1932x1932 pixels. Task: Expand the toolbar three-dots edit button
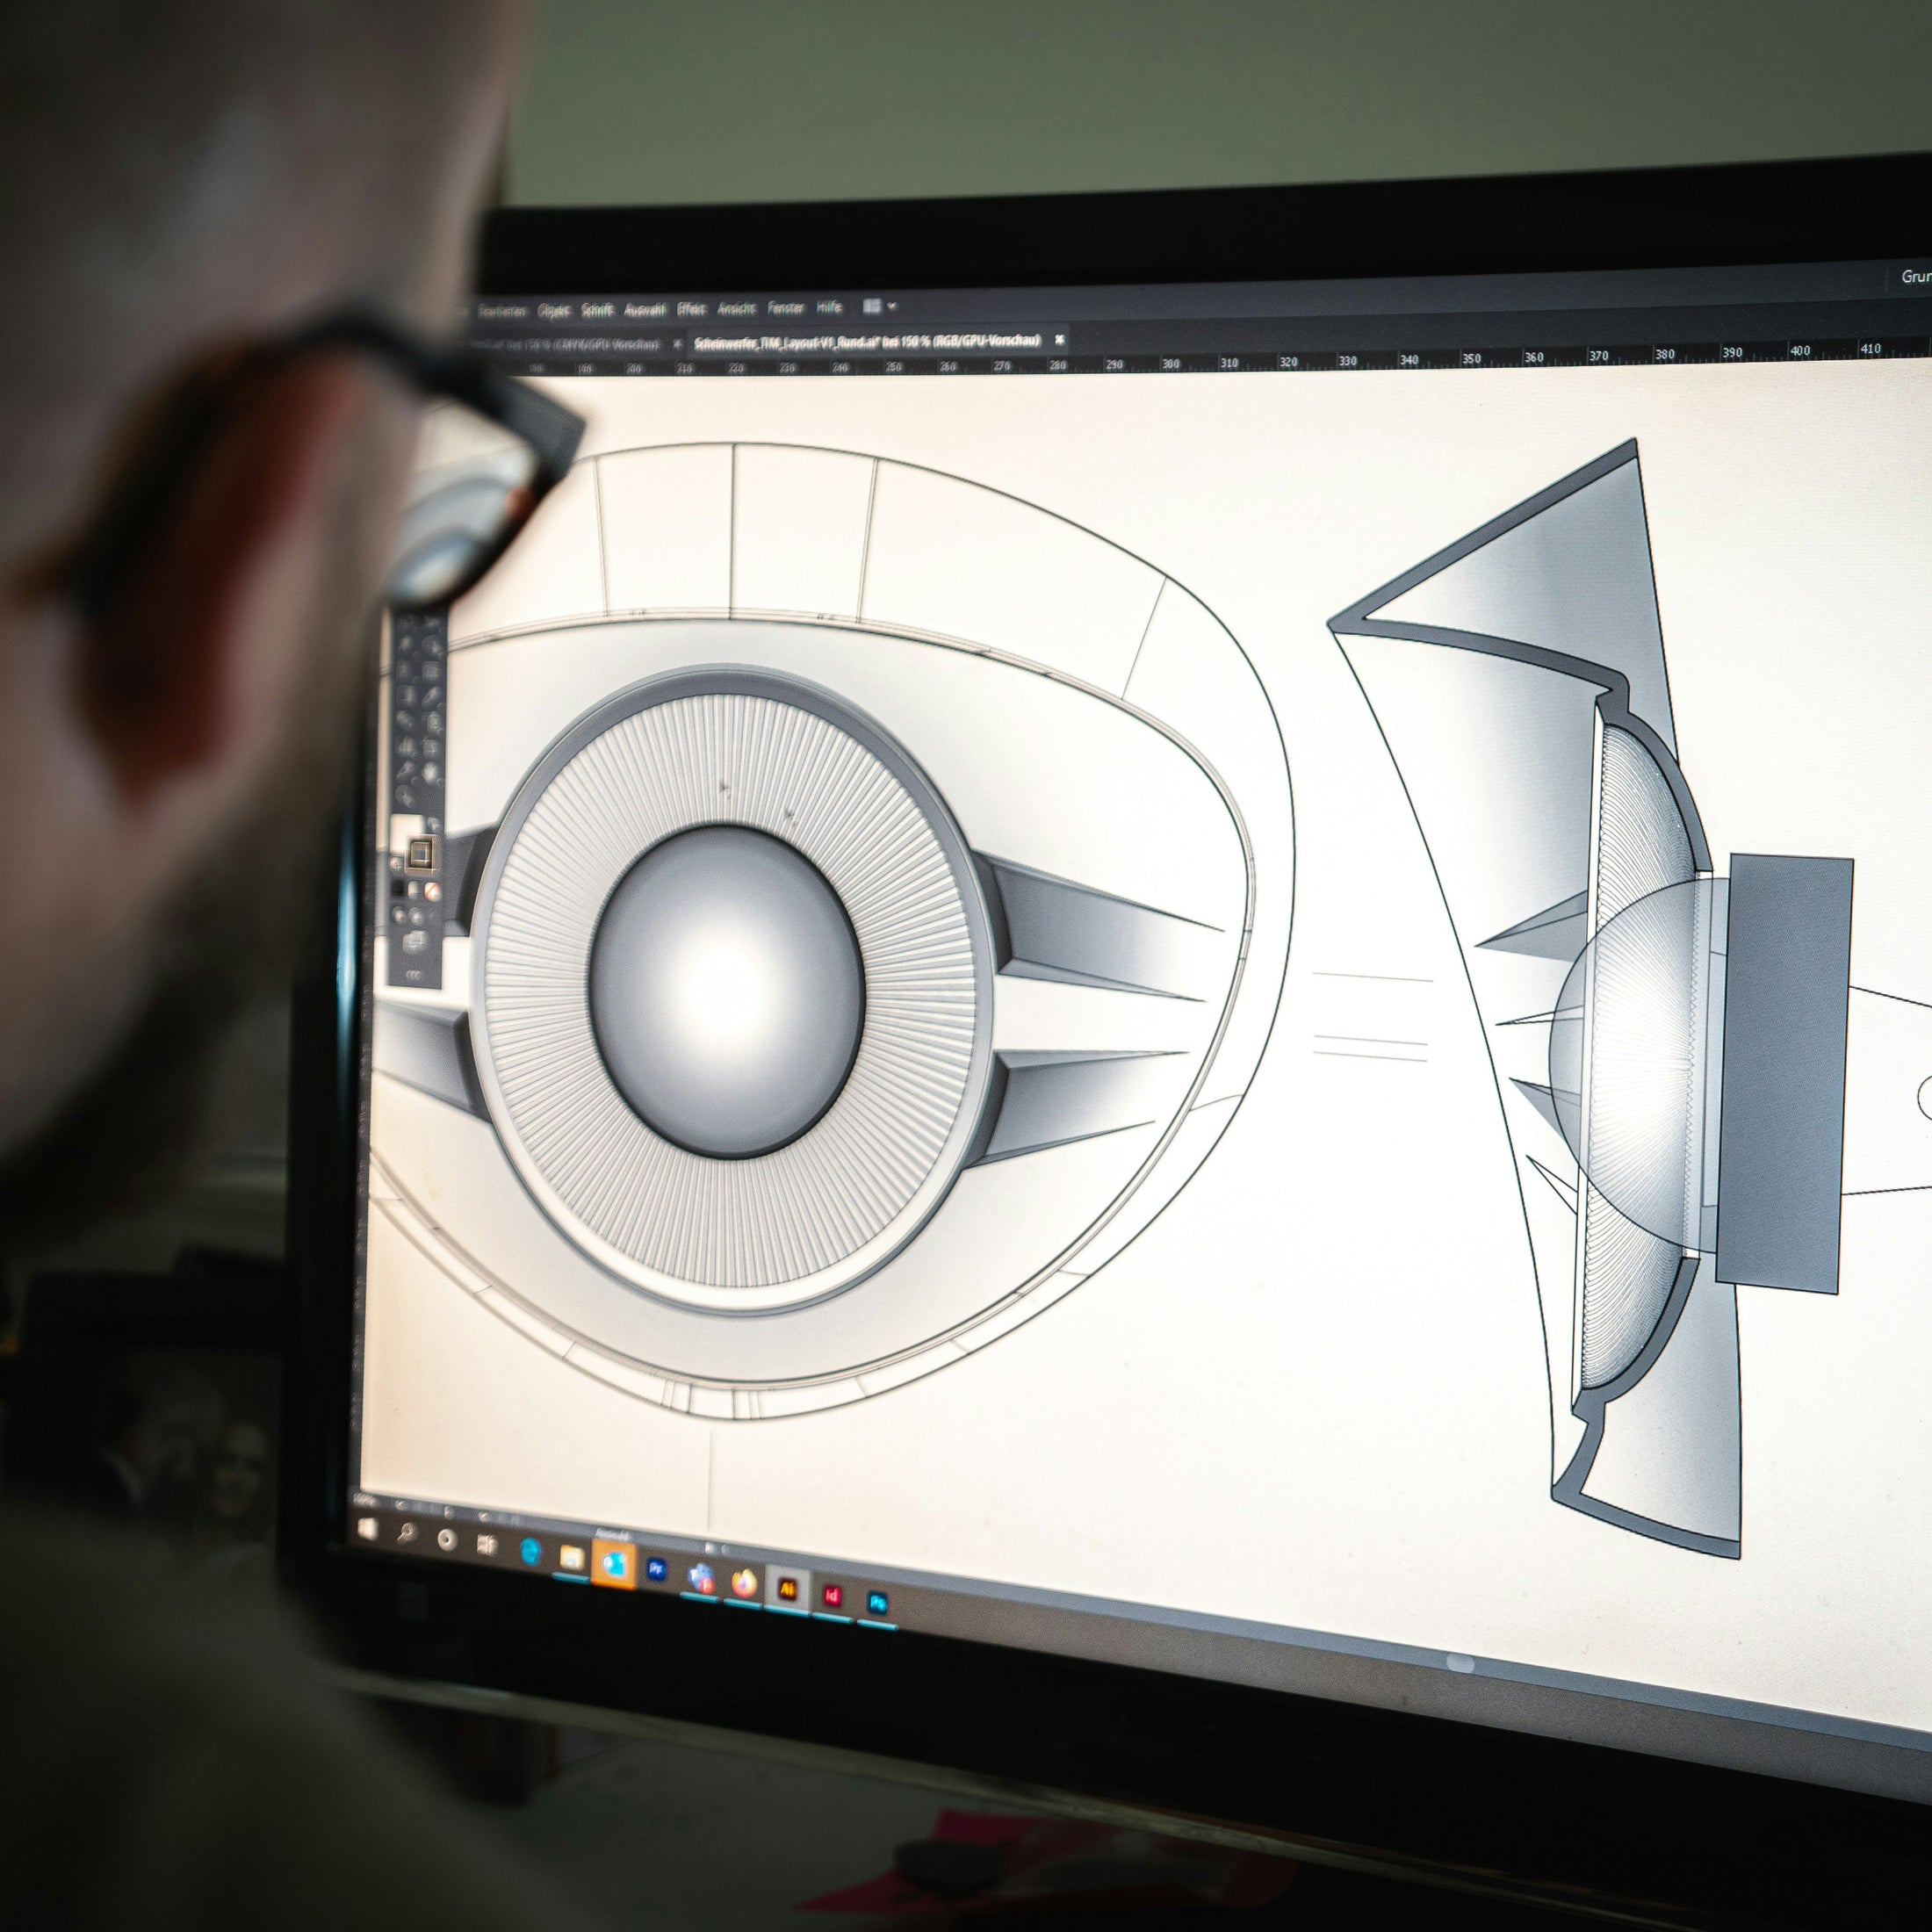(414, 975)
